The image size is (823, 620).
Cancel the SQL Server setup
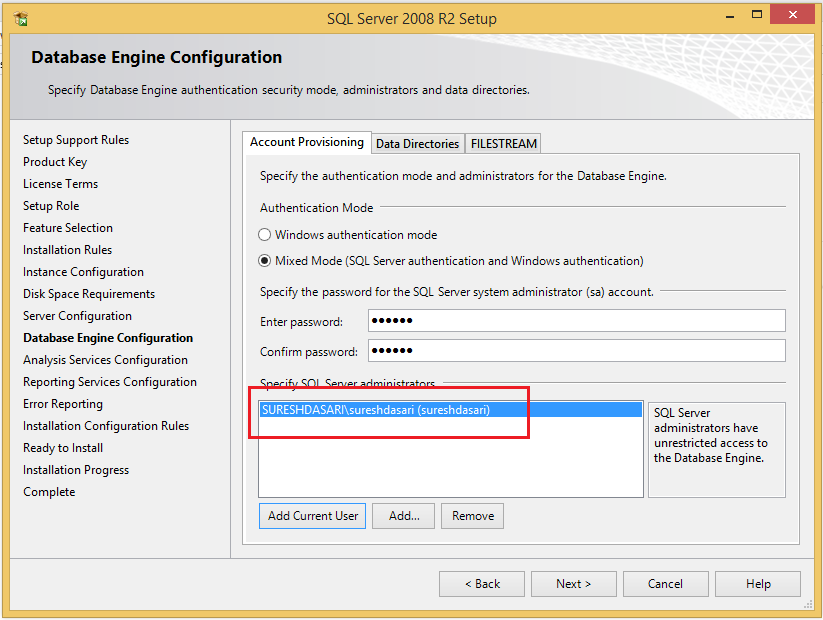point(665,583)
